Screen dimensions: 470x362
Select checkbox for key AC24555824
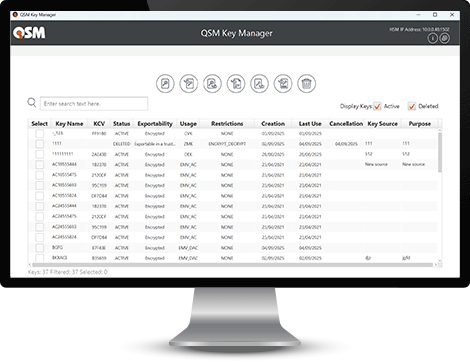(x=39, y=237)
